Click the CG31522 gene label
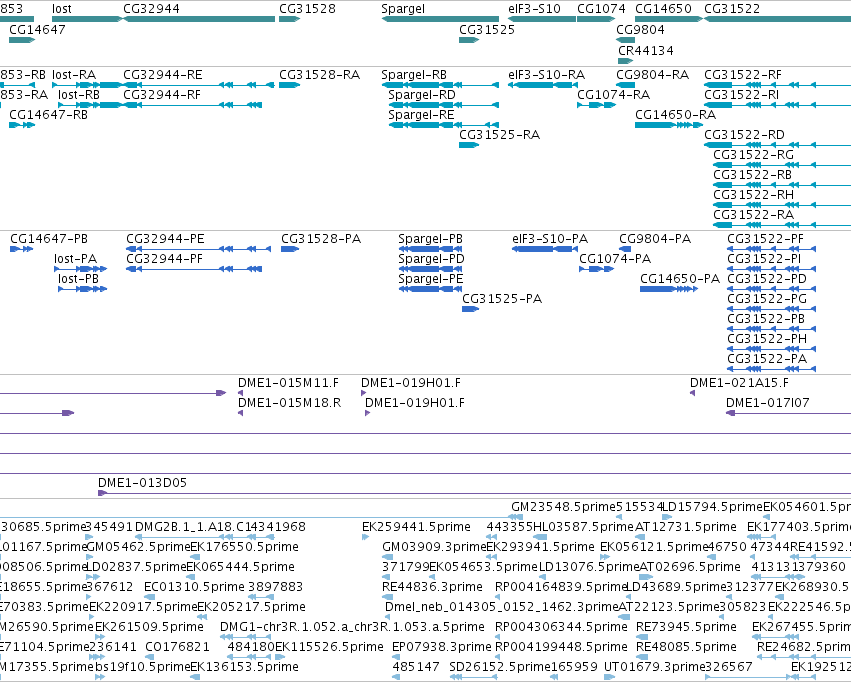 (x=732, y=9)
